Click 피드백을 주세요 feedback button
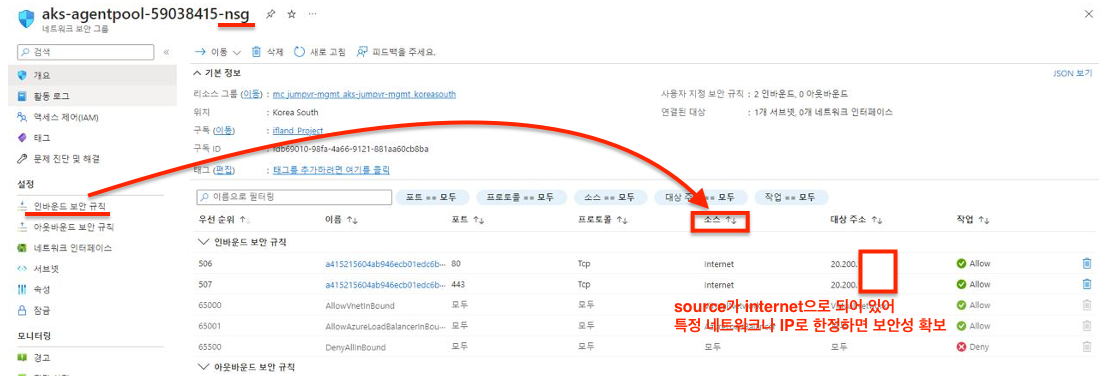Screen dimensions: 1114x382 point(396,52)
